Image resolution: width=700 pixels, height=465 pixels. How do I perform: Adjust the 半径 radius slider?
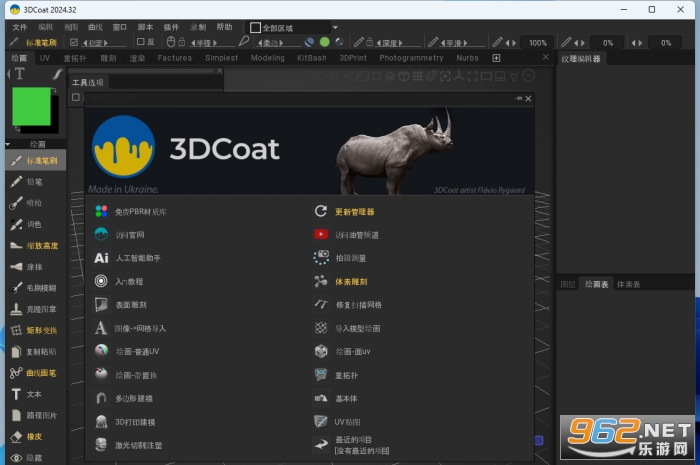point(212,43)
